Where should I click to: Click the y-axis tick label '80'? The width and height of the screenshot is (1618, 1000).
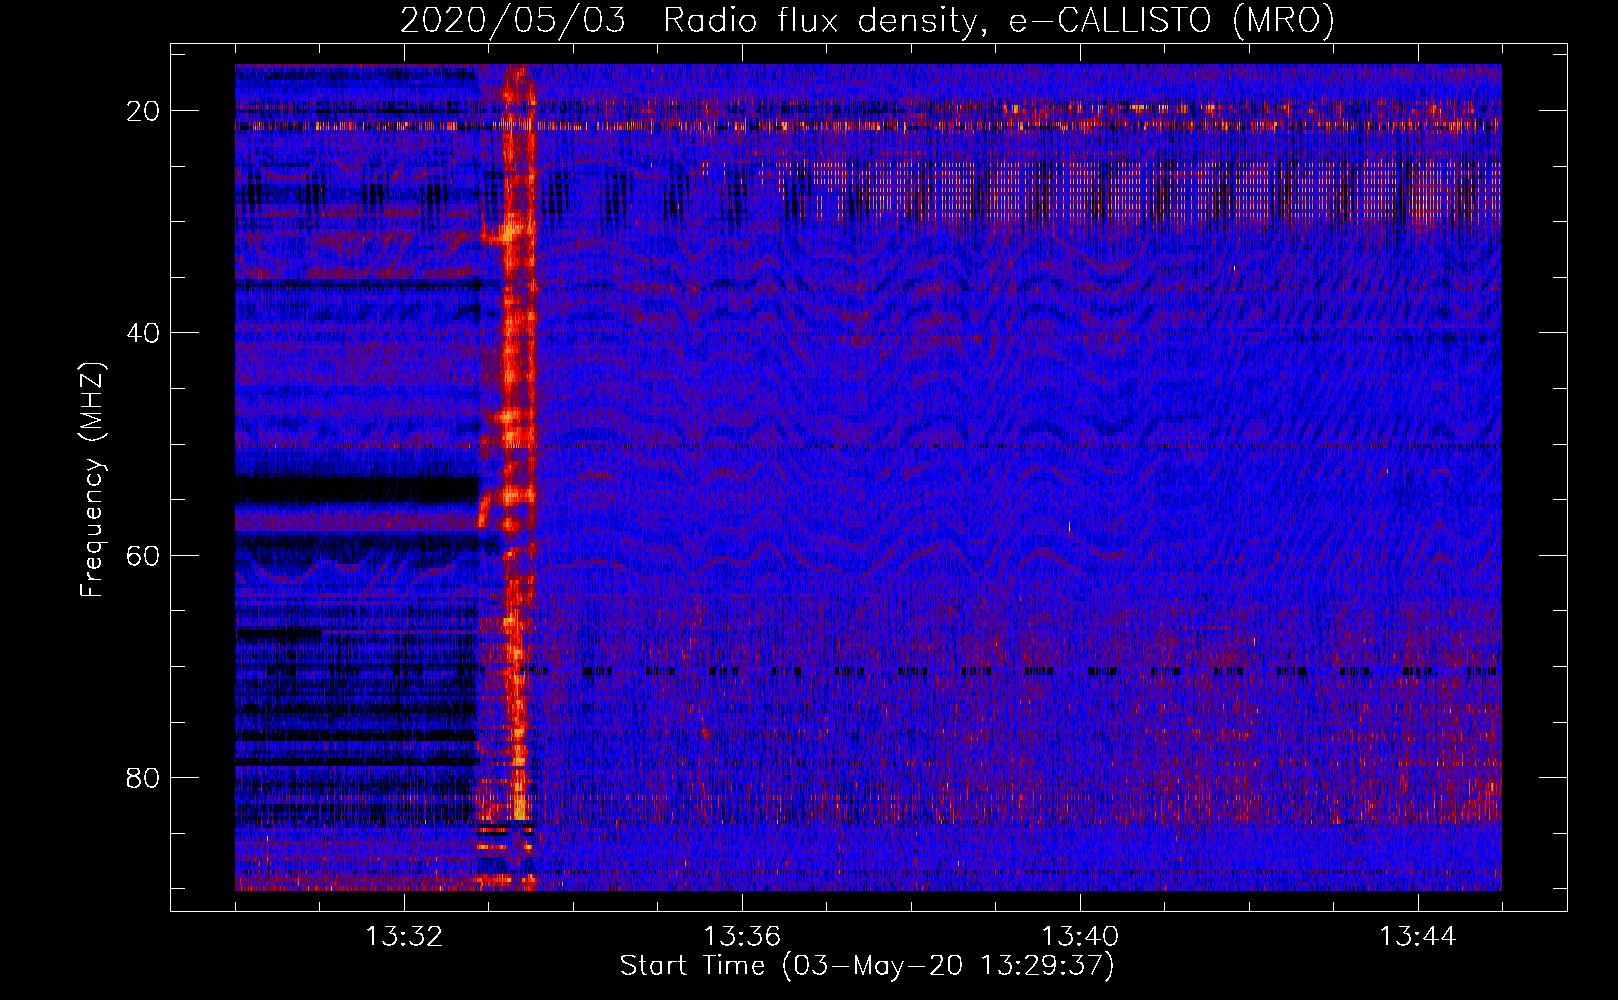pos(143,777)
